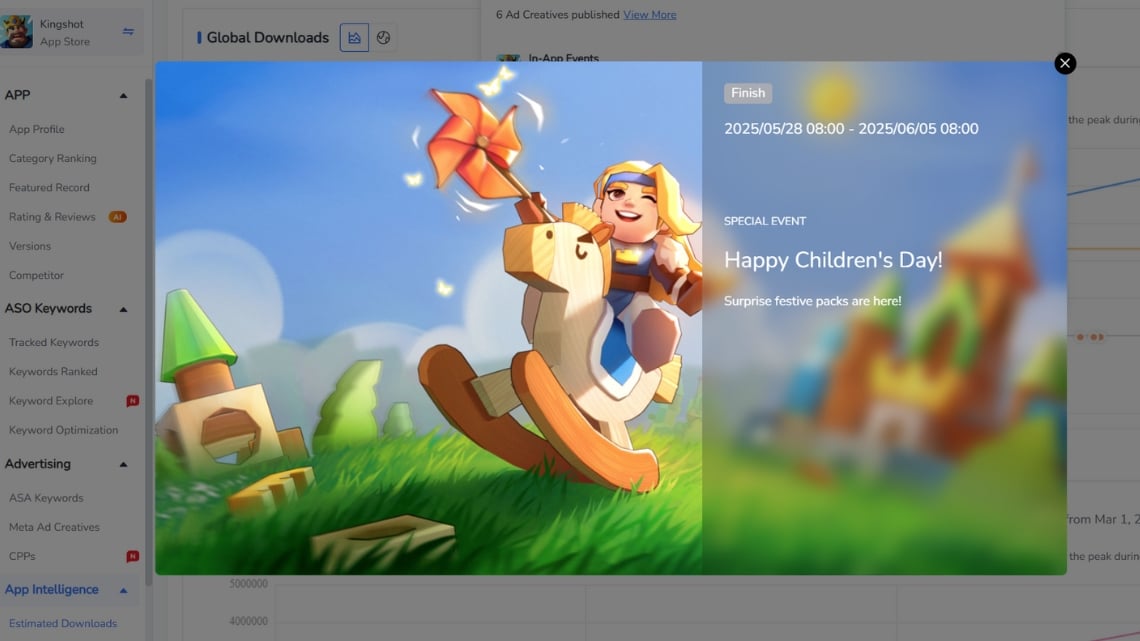The width and height of the screenshot is (1140, 641).
Task: Switch Global Downloads to chart view
Action: [x=354, y=38]
